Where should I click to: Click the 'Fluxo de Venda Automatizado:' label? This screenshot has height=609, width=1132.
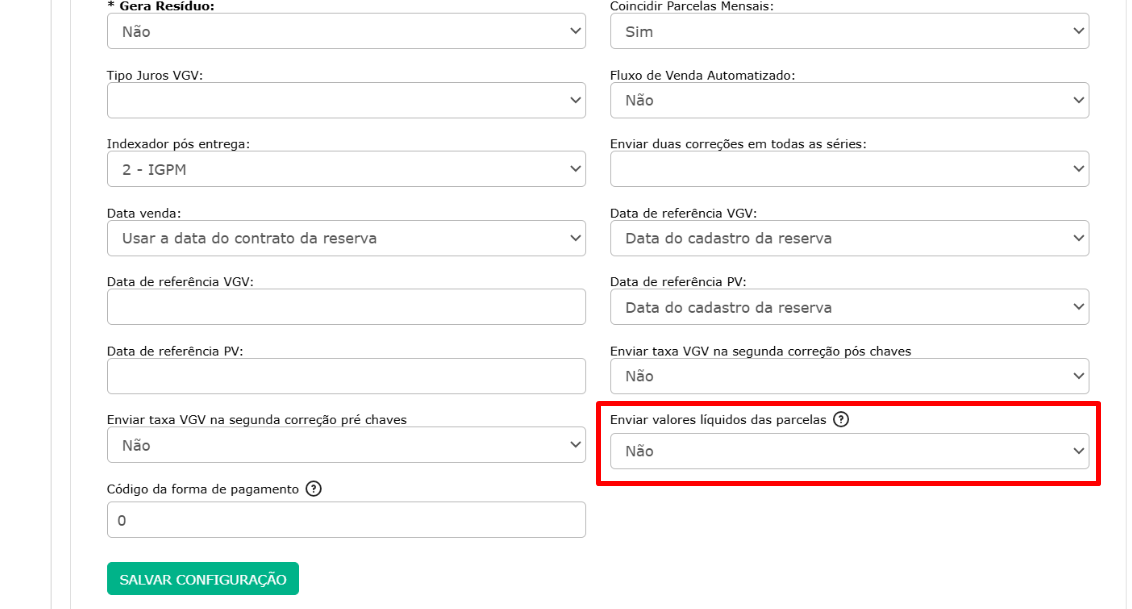(x=702, y=75)
